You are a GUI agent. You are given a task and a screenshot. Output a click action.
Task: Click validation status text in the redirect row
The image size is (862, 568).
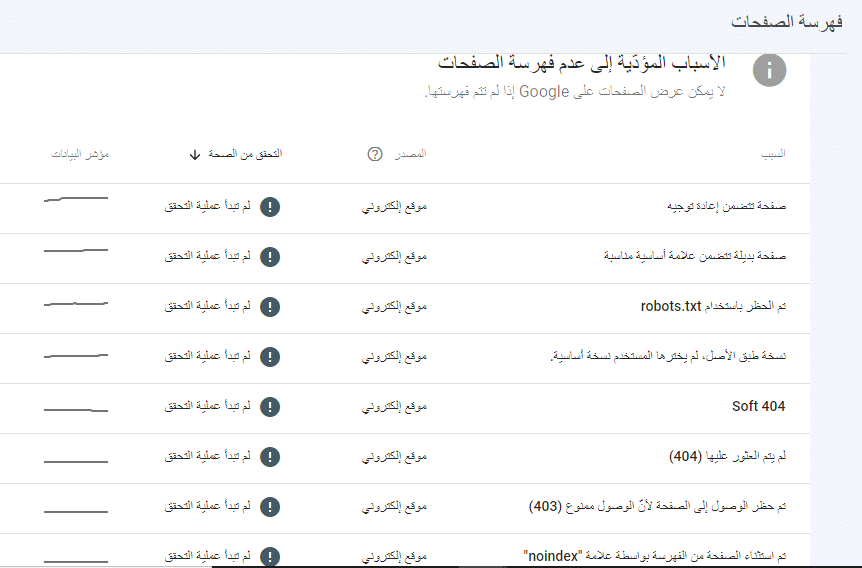[x=208, y=206]
